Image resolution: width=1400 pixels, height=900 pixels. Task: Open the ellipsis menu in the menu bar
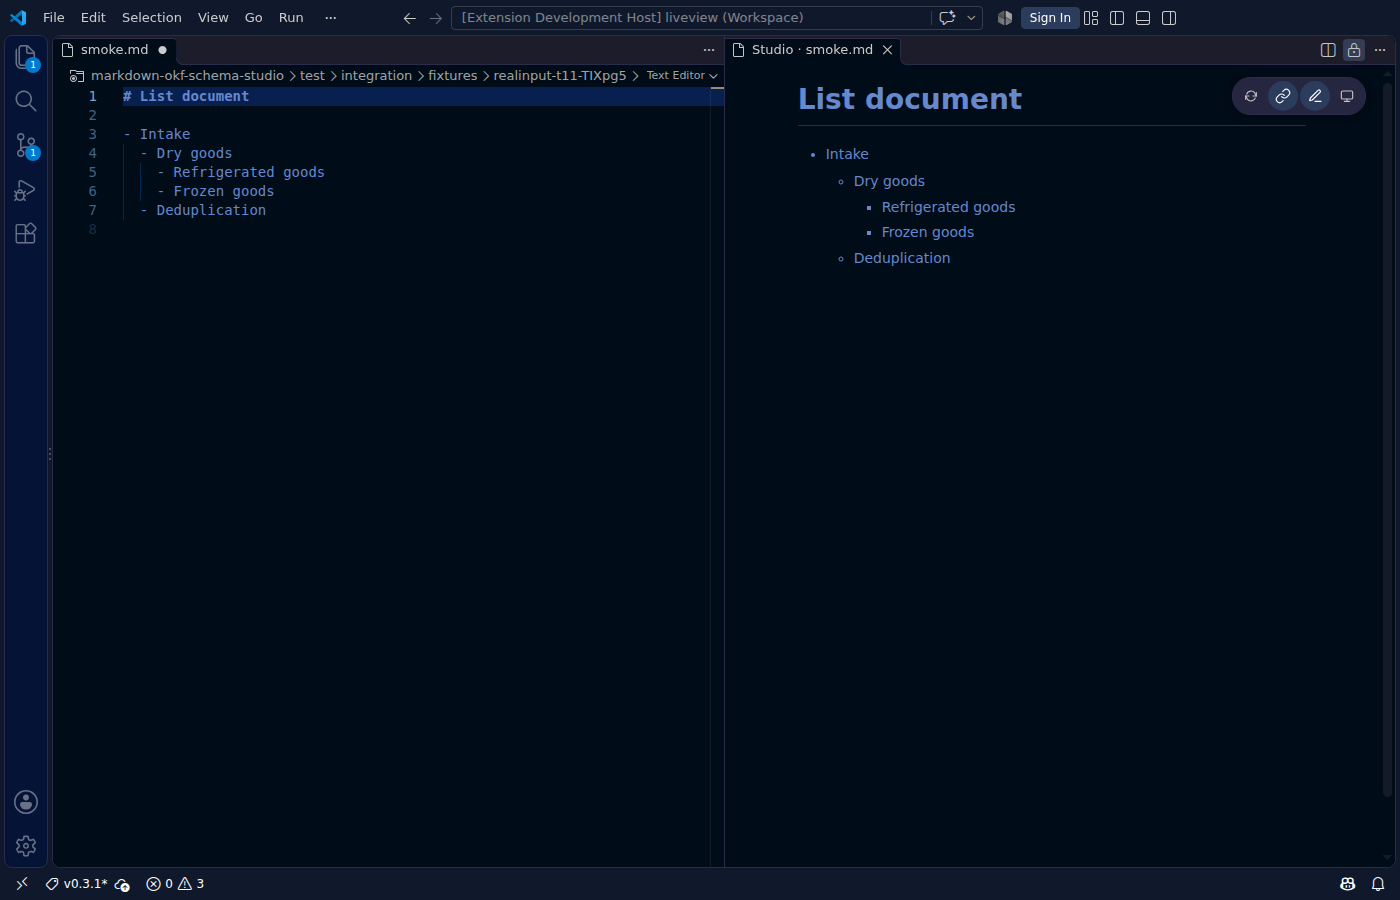(331, 18)
